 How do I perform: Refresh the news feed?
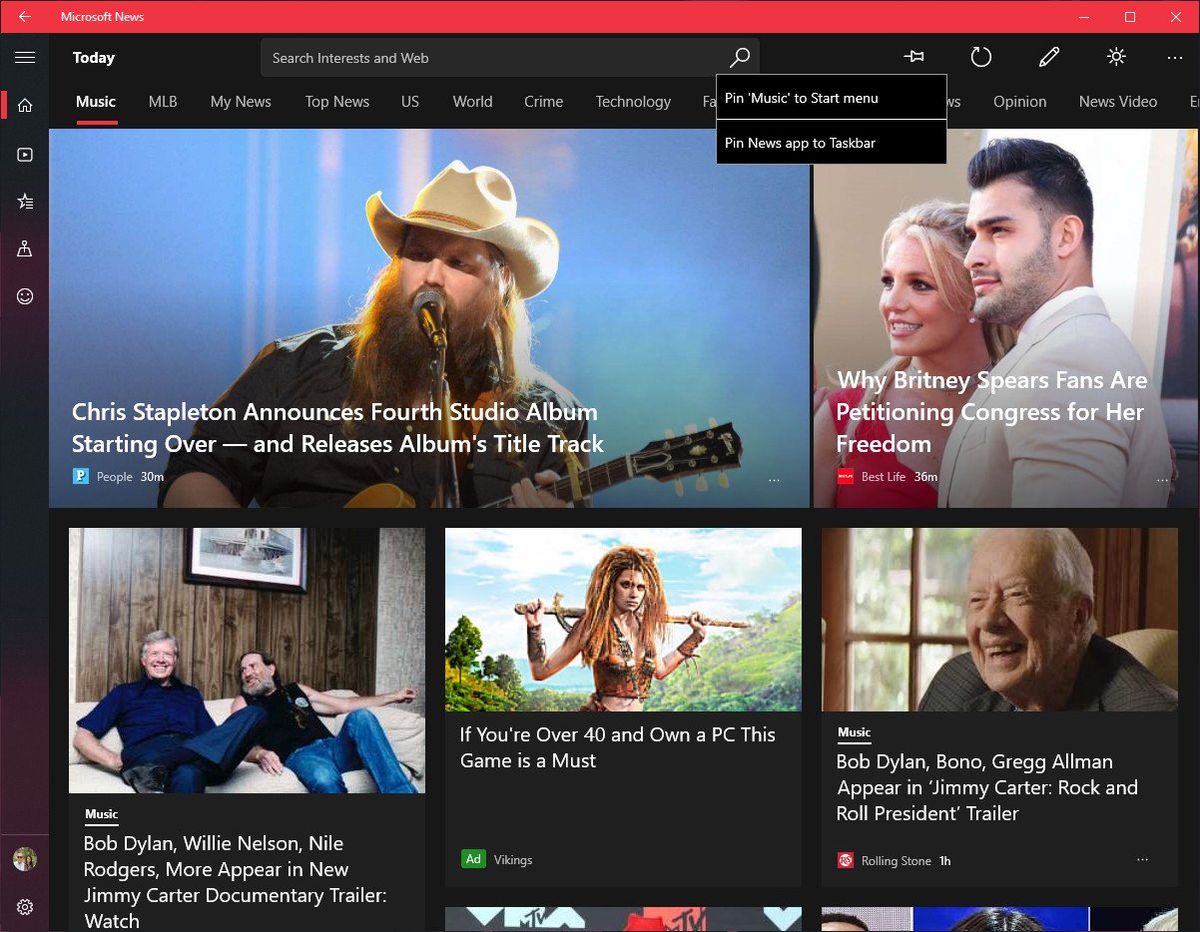(981, 57)
